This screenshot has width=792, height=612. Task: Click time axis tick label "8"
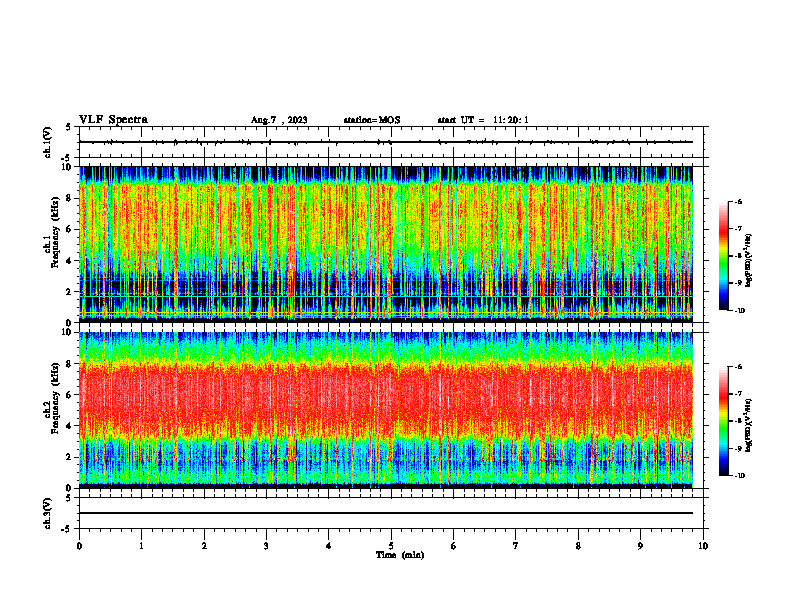(x=578, y=546)
